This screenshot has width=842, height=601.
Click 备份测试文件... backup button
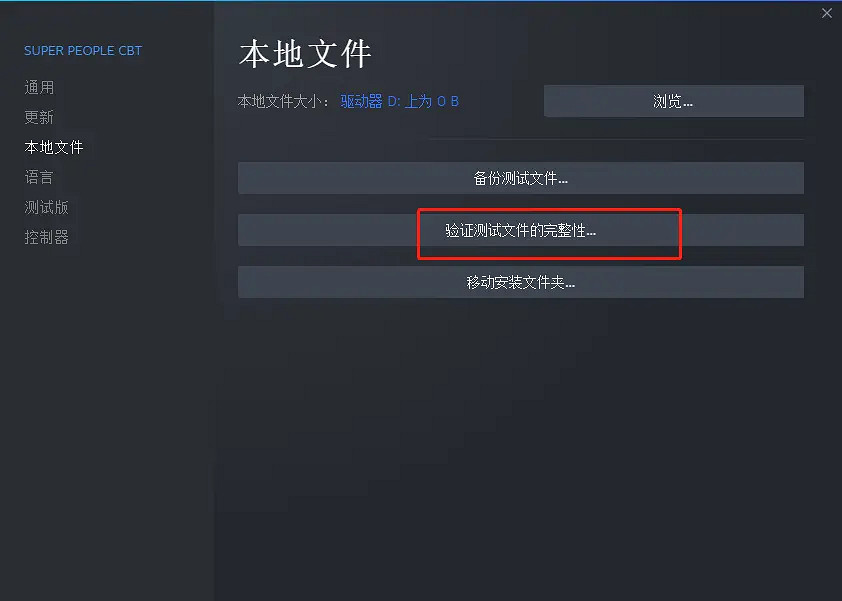click(520, 178)
